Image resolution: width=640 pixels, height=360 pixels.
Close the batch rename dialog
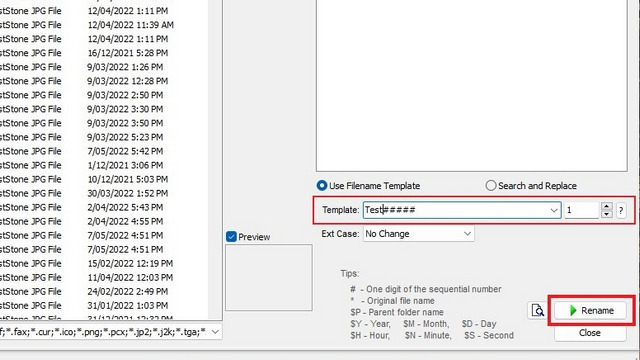click(x=590, y=333)
